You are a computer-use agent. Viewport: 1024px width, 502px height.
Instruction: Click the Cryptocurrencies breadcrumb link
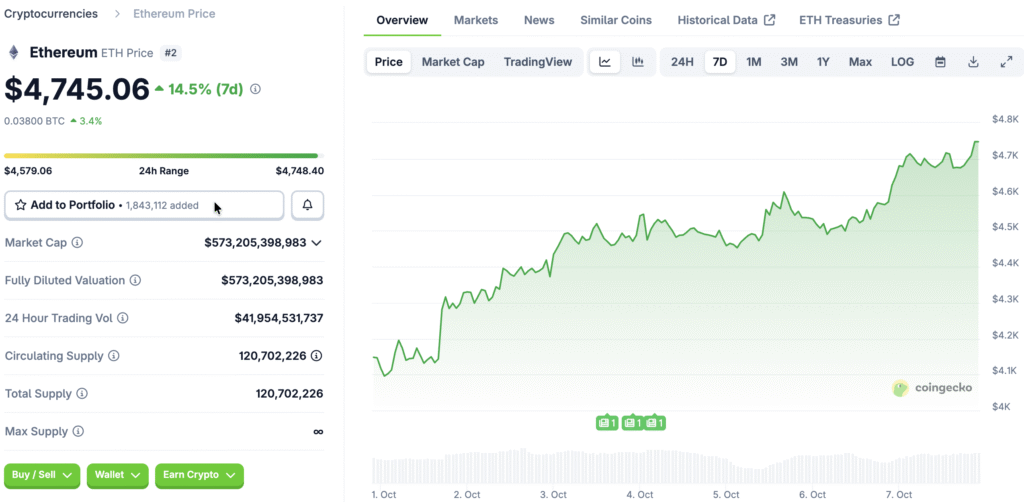(51, 14)
